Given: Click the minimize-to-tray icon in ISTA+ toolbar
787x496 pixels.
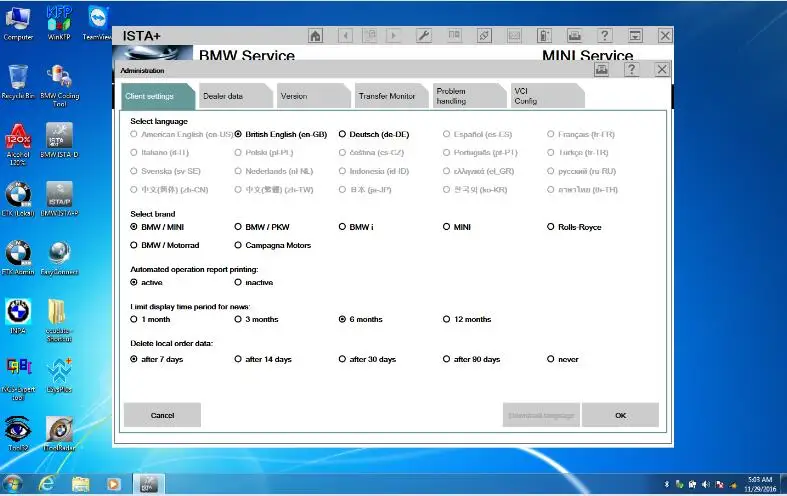Looking at the screenshot, I should pyautogui.click(x=635, y=36).
